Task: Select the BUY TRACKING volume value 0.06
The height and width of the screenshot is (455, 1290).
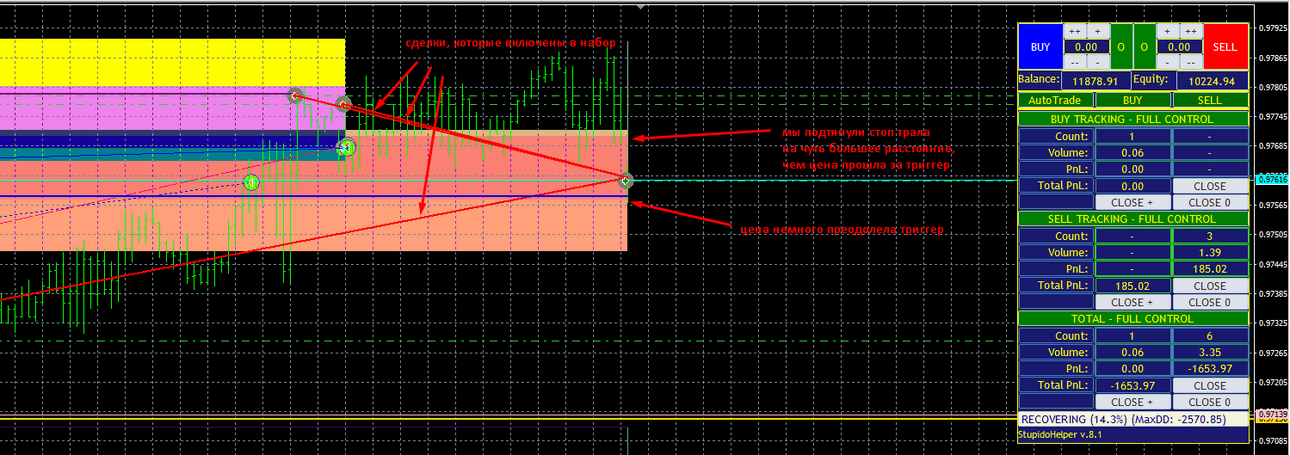Action: tap(1133, 153)
